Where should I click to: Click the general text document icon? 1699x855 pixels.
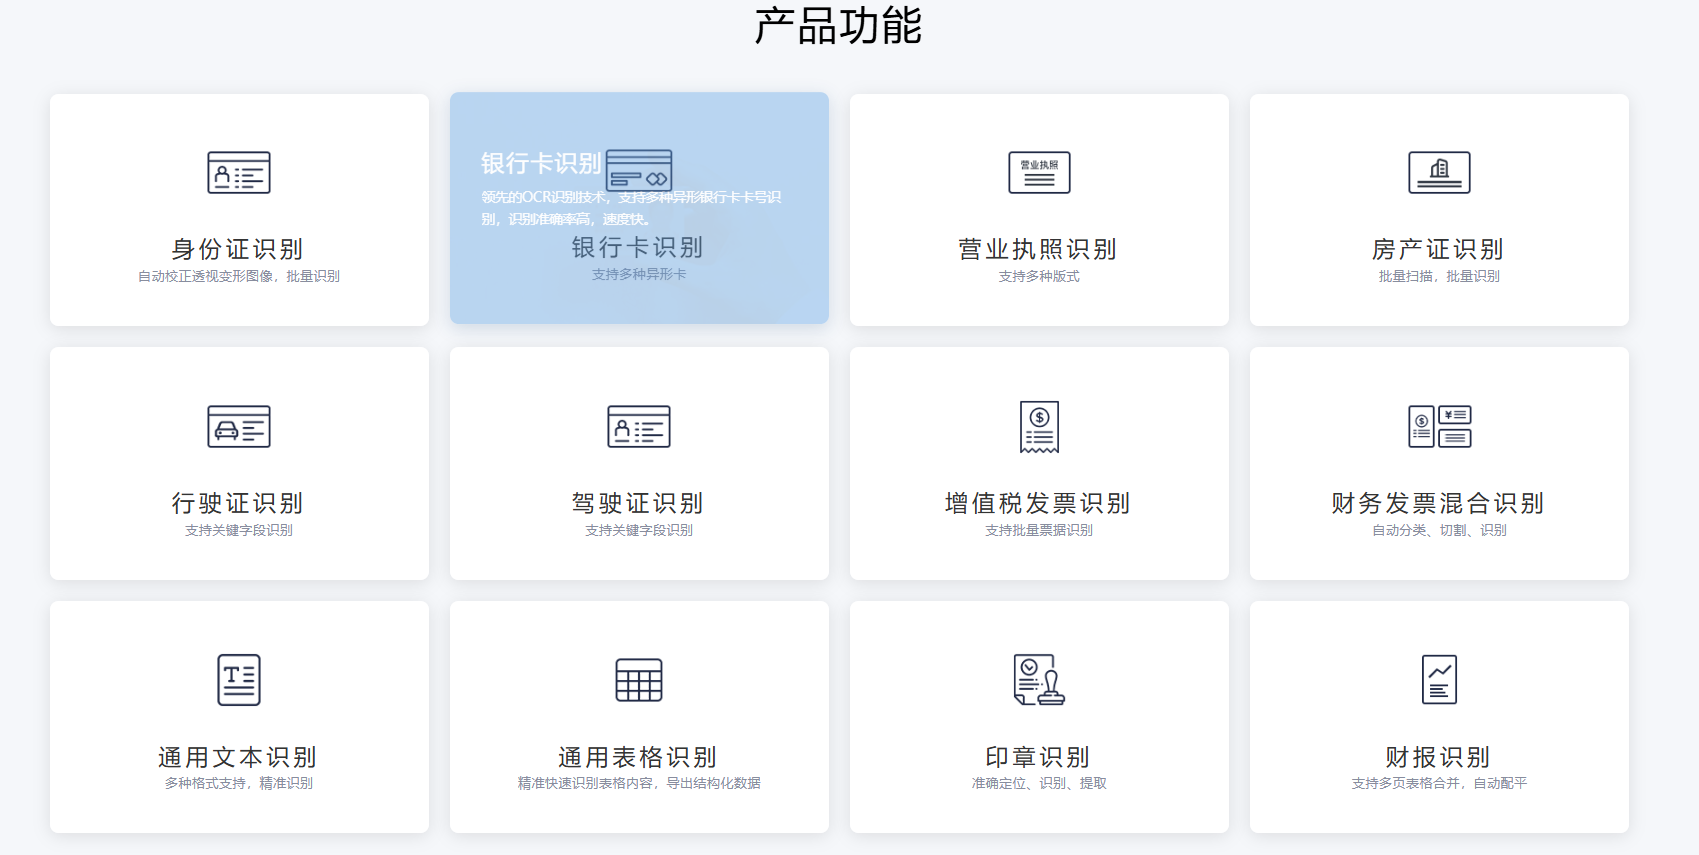point(239,680)
